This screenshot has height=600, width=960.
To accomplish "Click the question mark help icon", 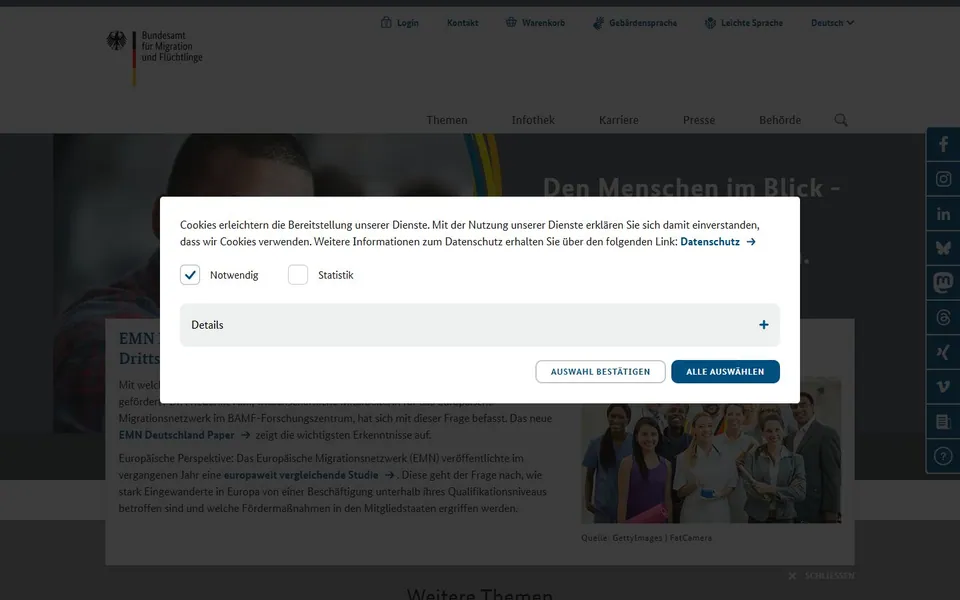I will 943,456.
